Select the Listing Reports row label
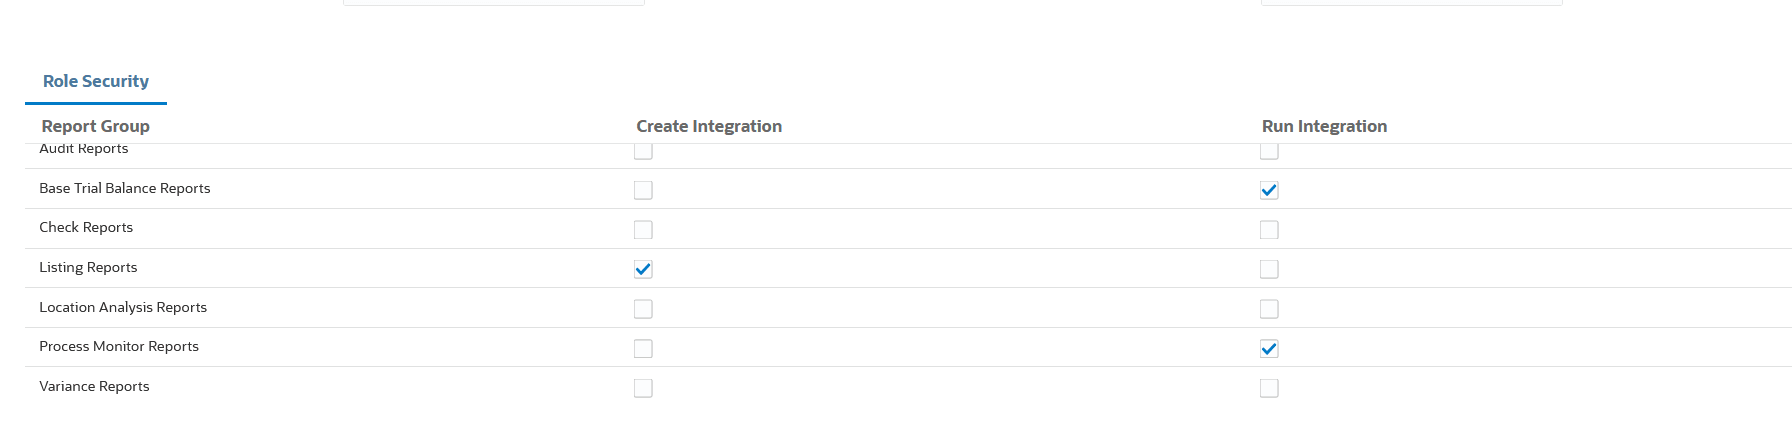The image size is (1792, 426). tap(88, 267)
